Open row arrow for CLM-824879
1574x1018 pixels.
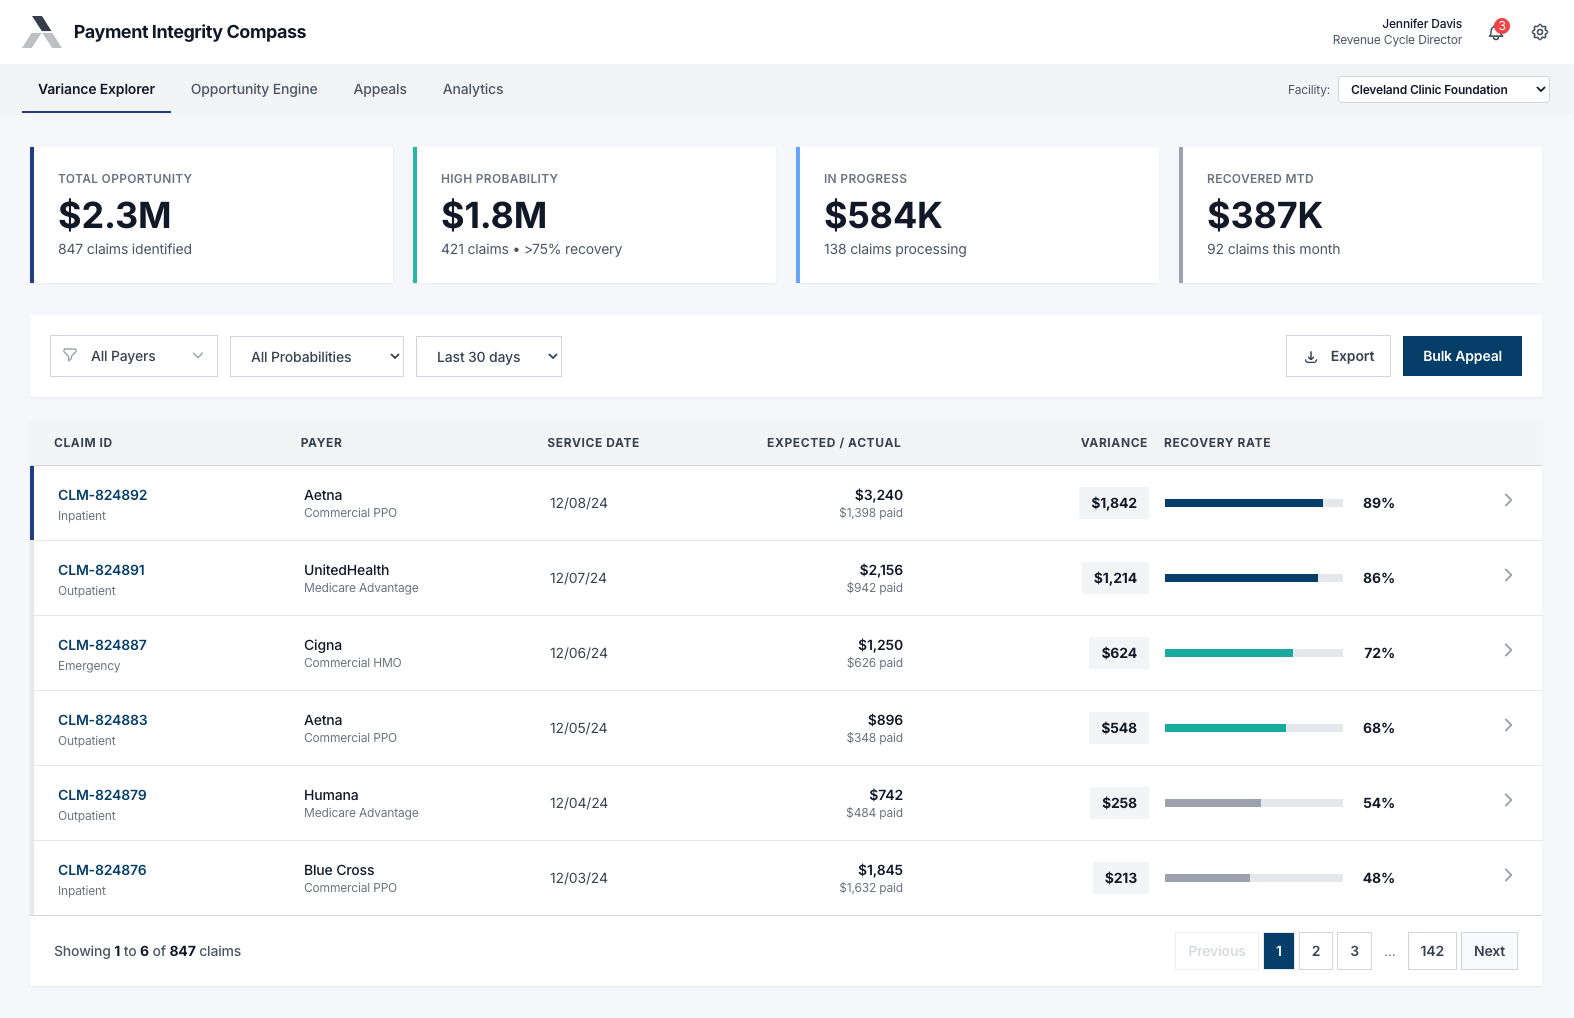tap(1508, 800)
